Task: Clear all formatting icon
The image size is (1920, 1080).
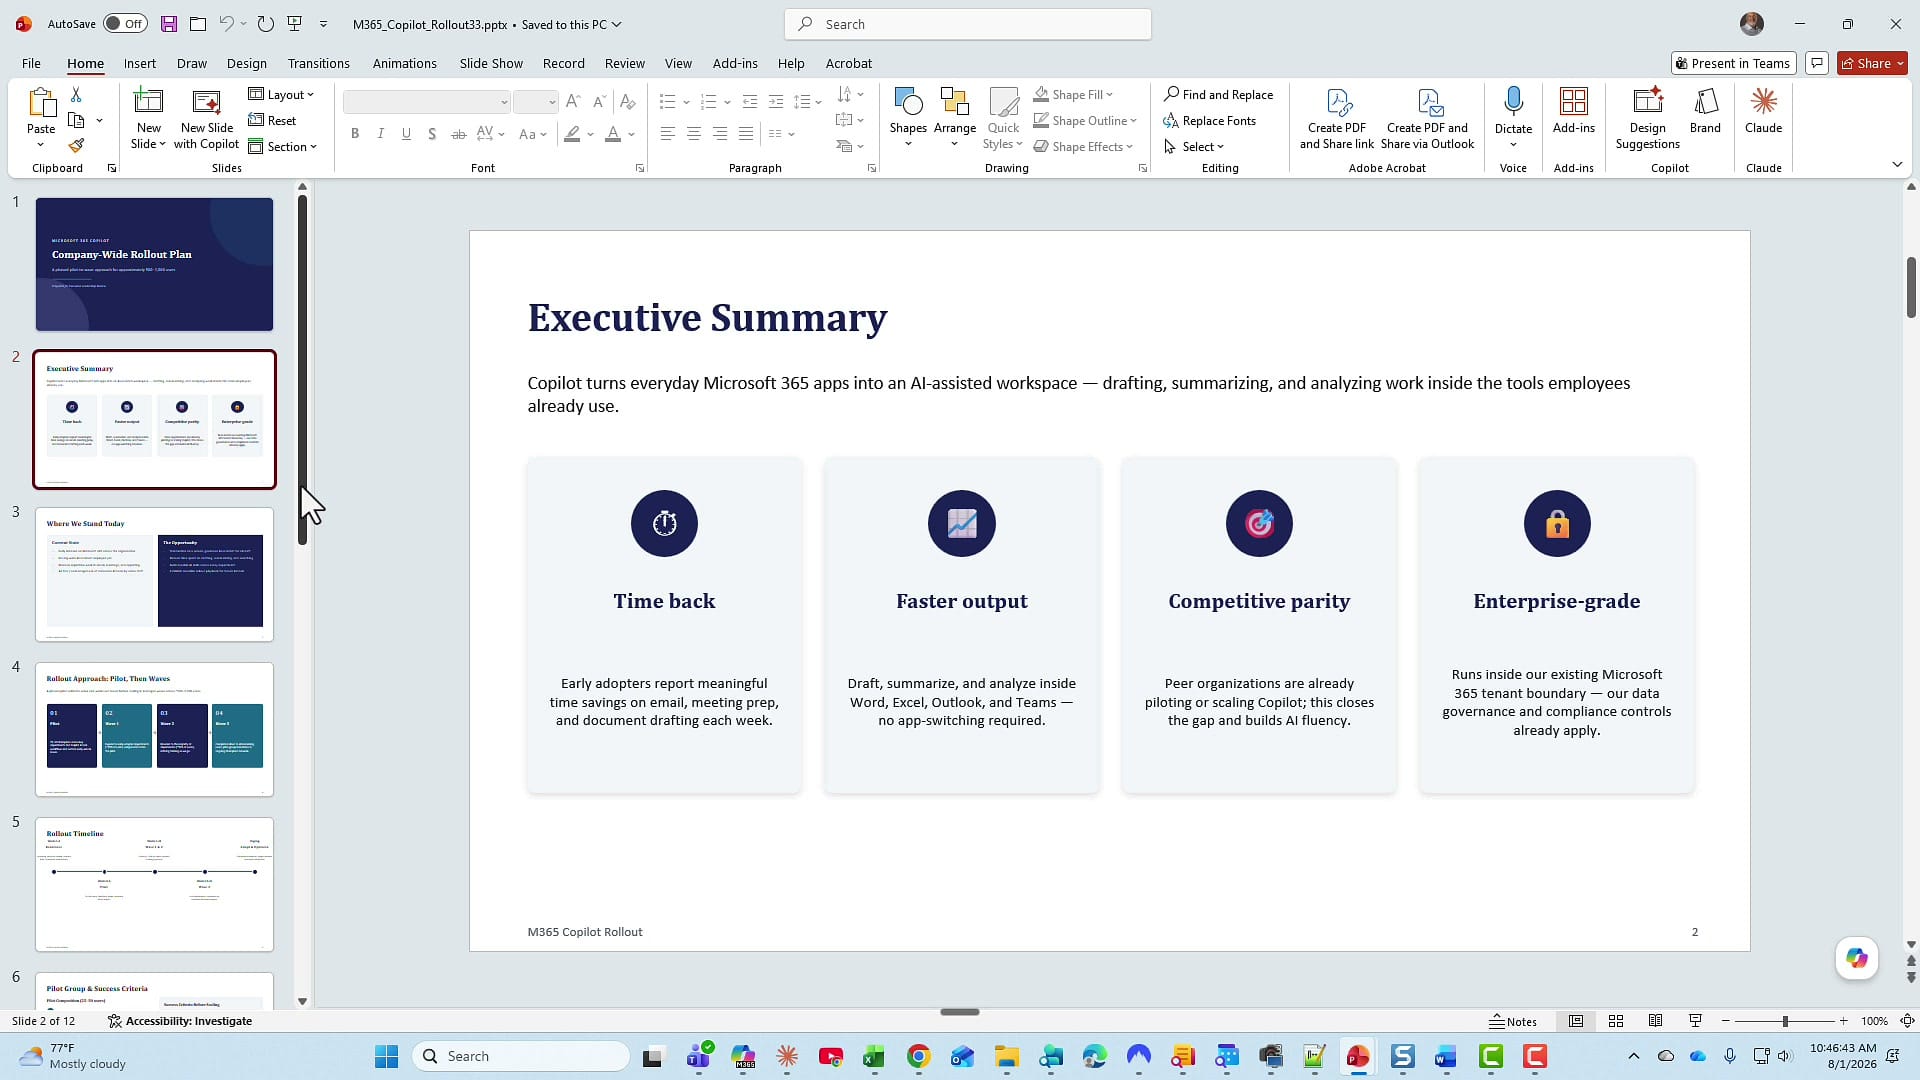Action: (x=627, y=101)
